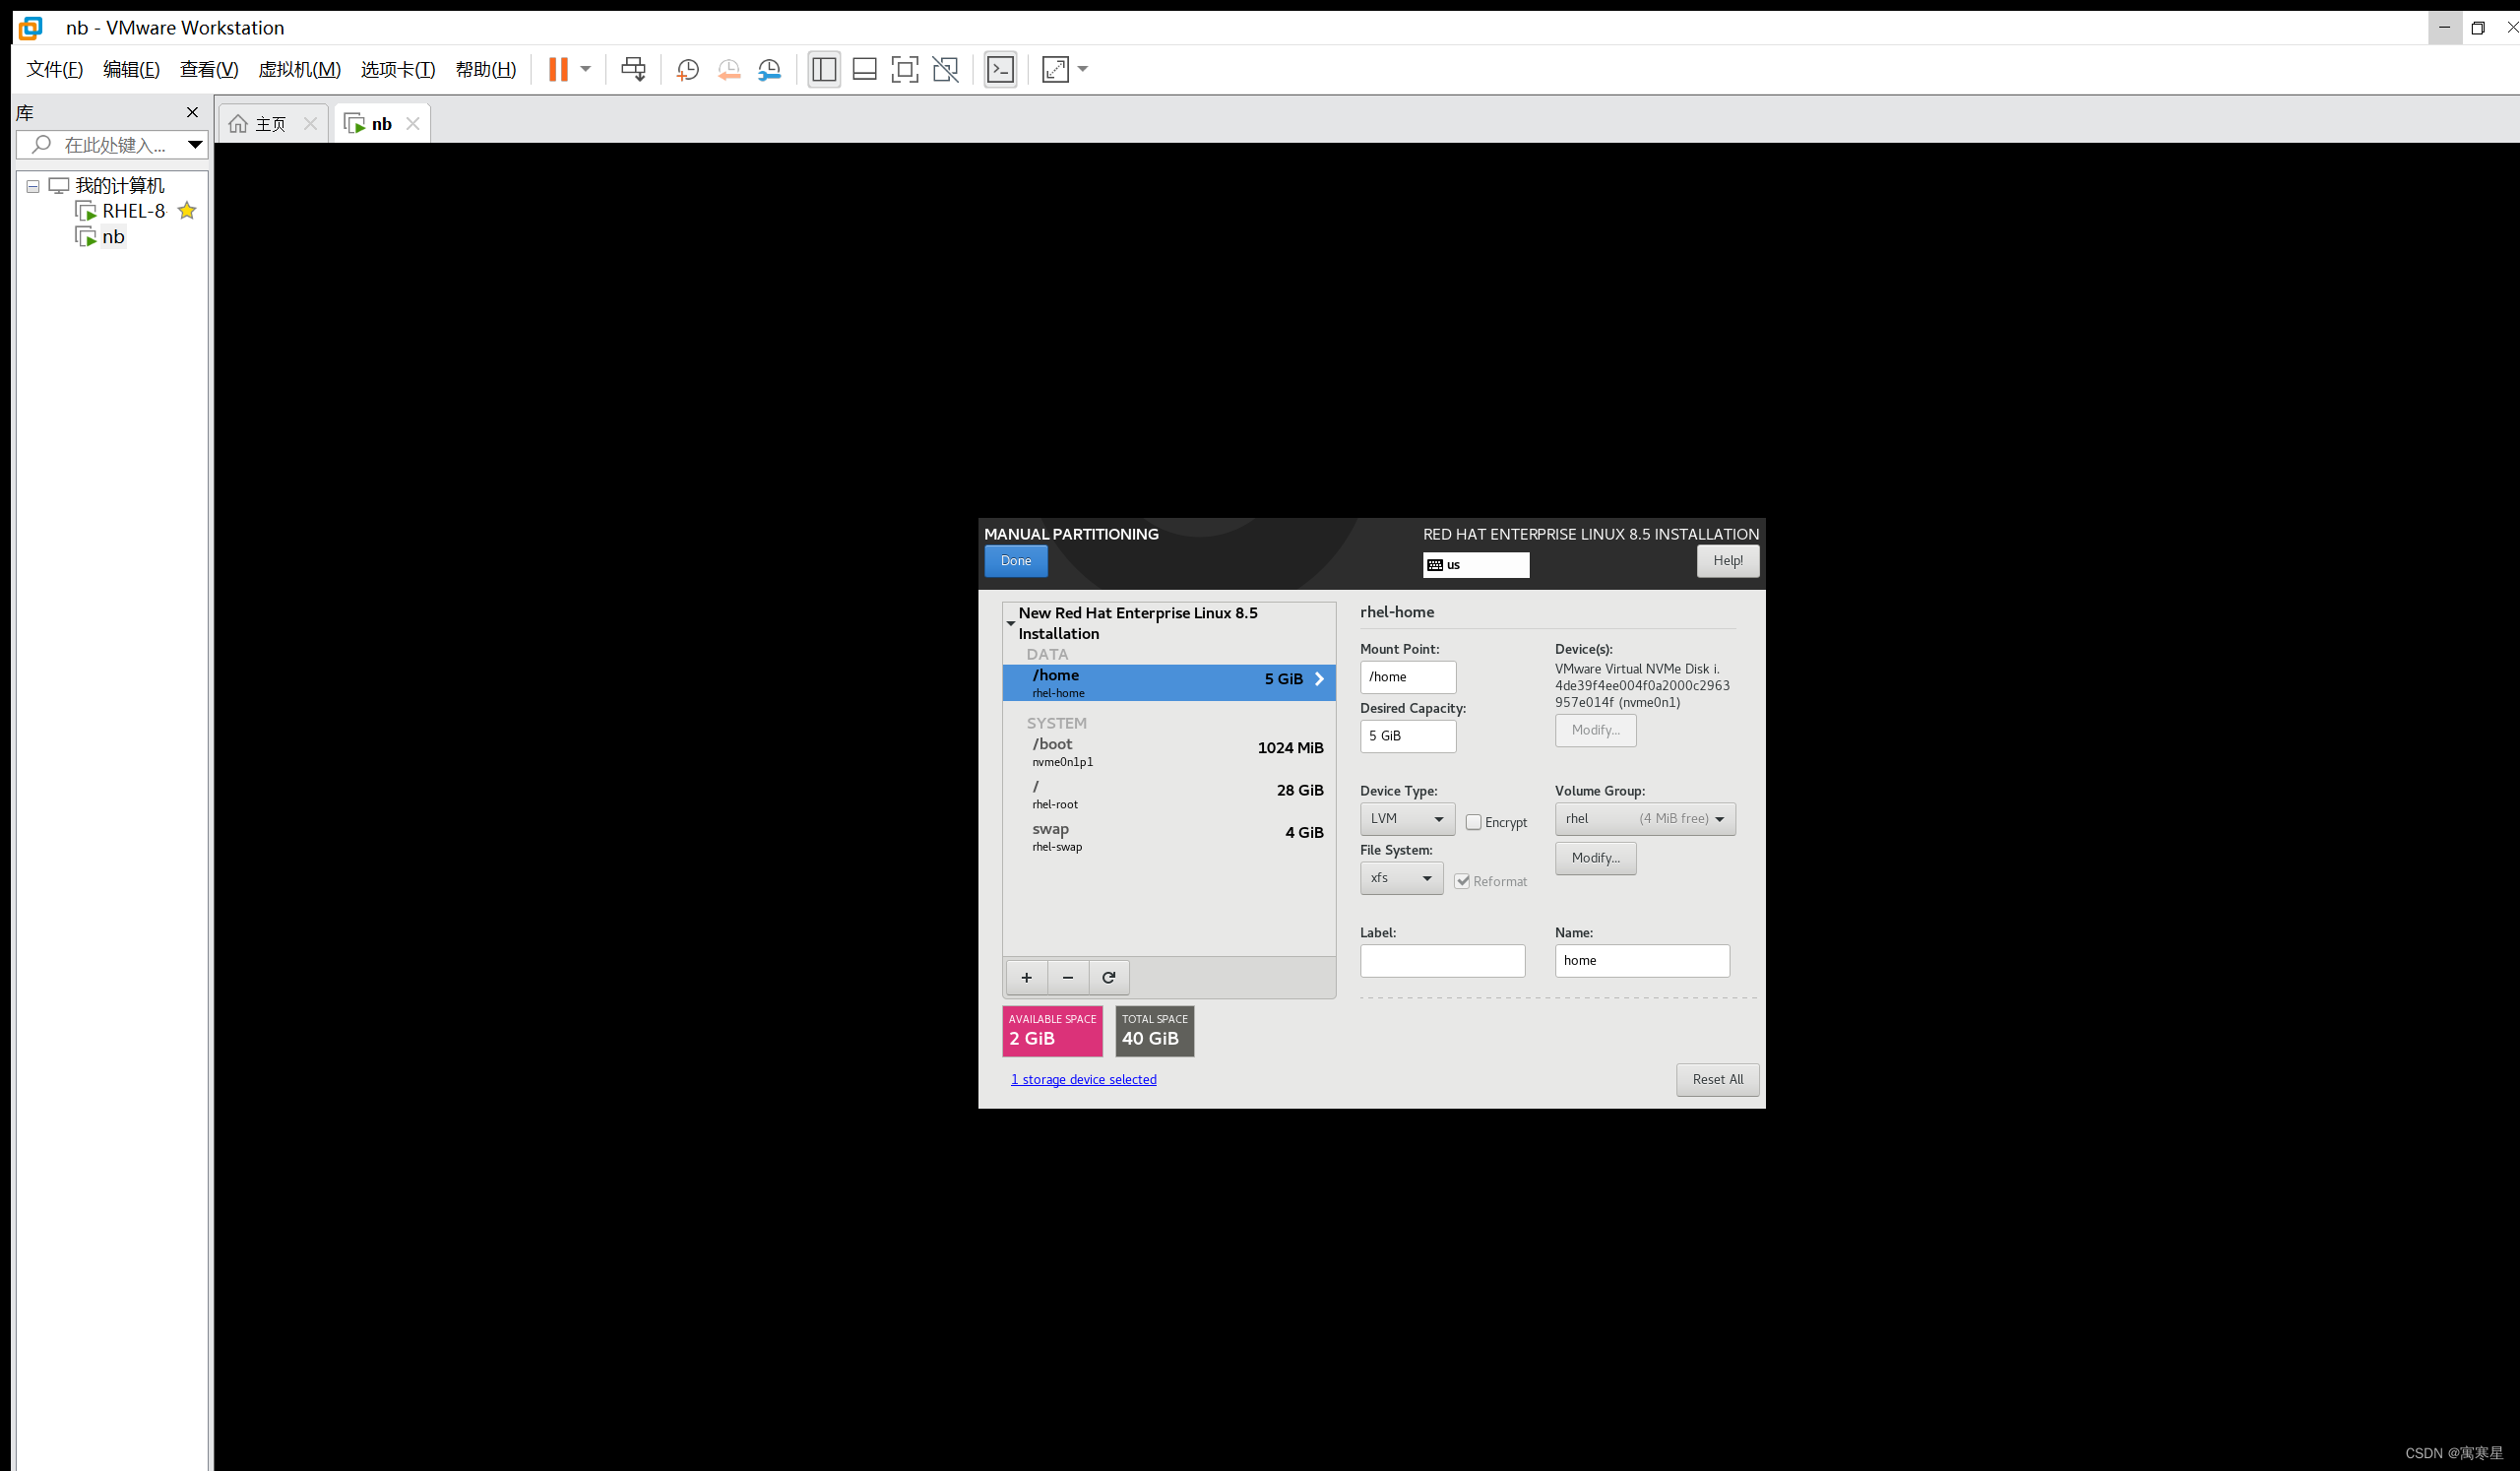Enter full screen mode

click(x=905, y=69)
